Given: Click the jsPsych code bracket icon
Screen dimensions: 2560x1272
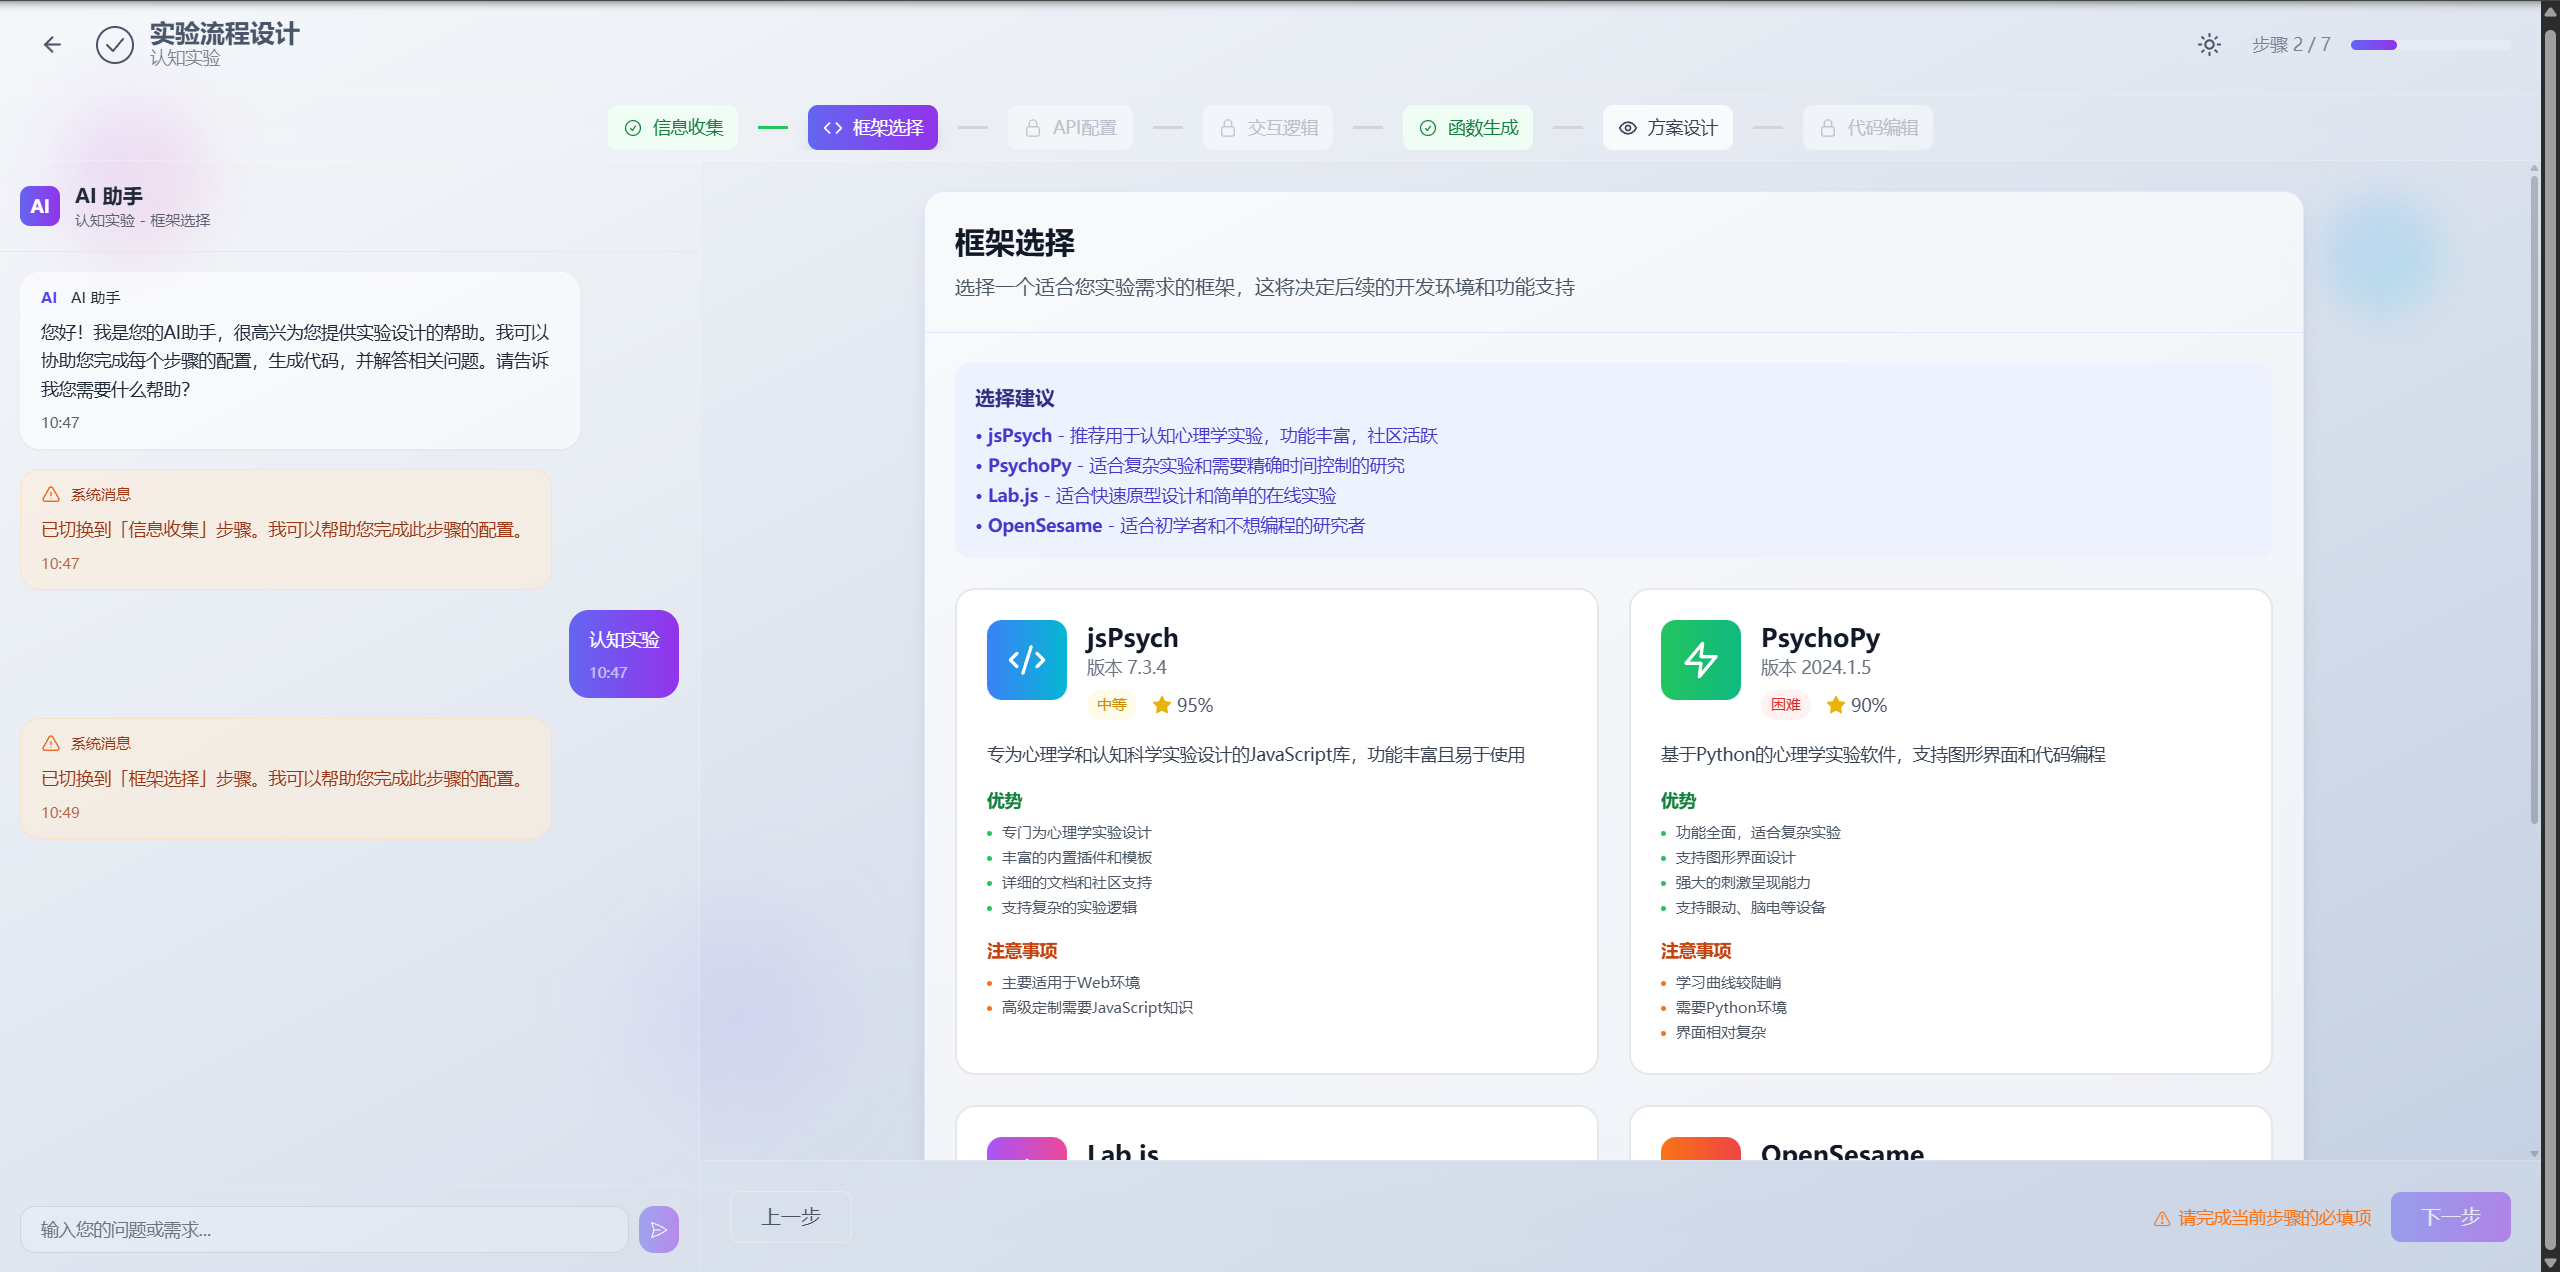Looking at the screenshot, I should pyautogui.click(x=1027, y=660).
